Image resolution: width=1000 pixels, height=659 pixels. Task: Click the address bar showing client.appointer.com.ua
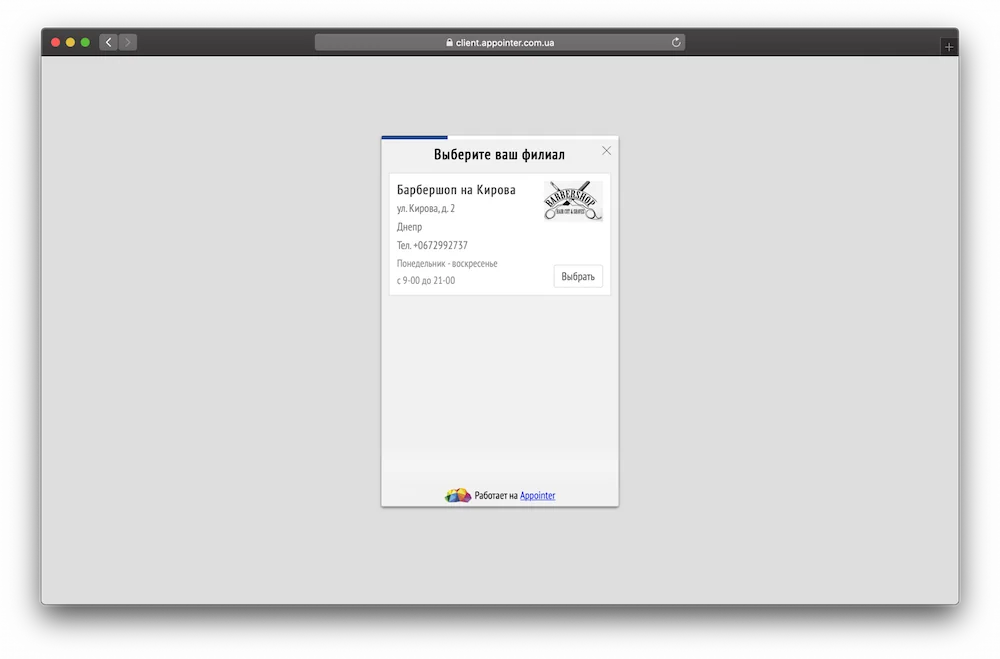[499, 42]
